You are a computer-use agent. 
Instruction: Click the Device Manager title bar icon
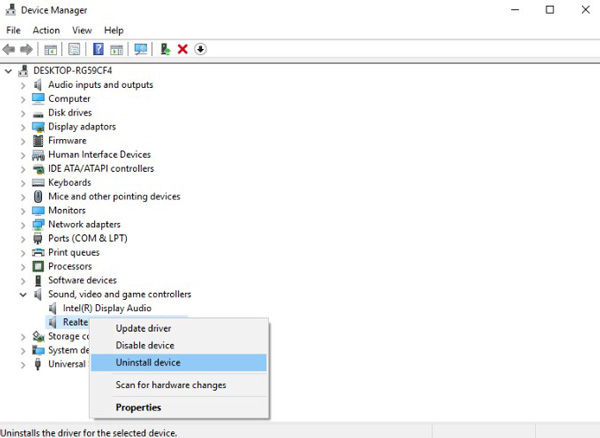11,10
